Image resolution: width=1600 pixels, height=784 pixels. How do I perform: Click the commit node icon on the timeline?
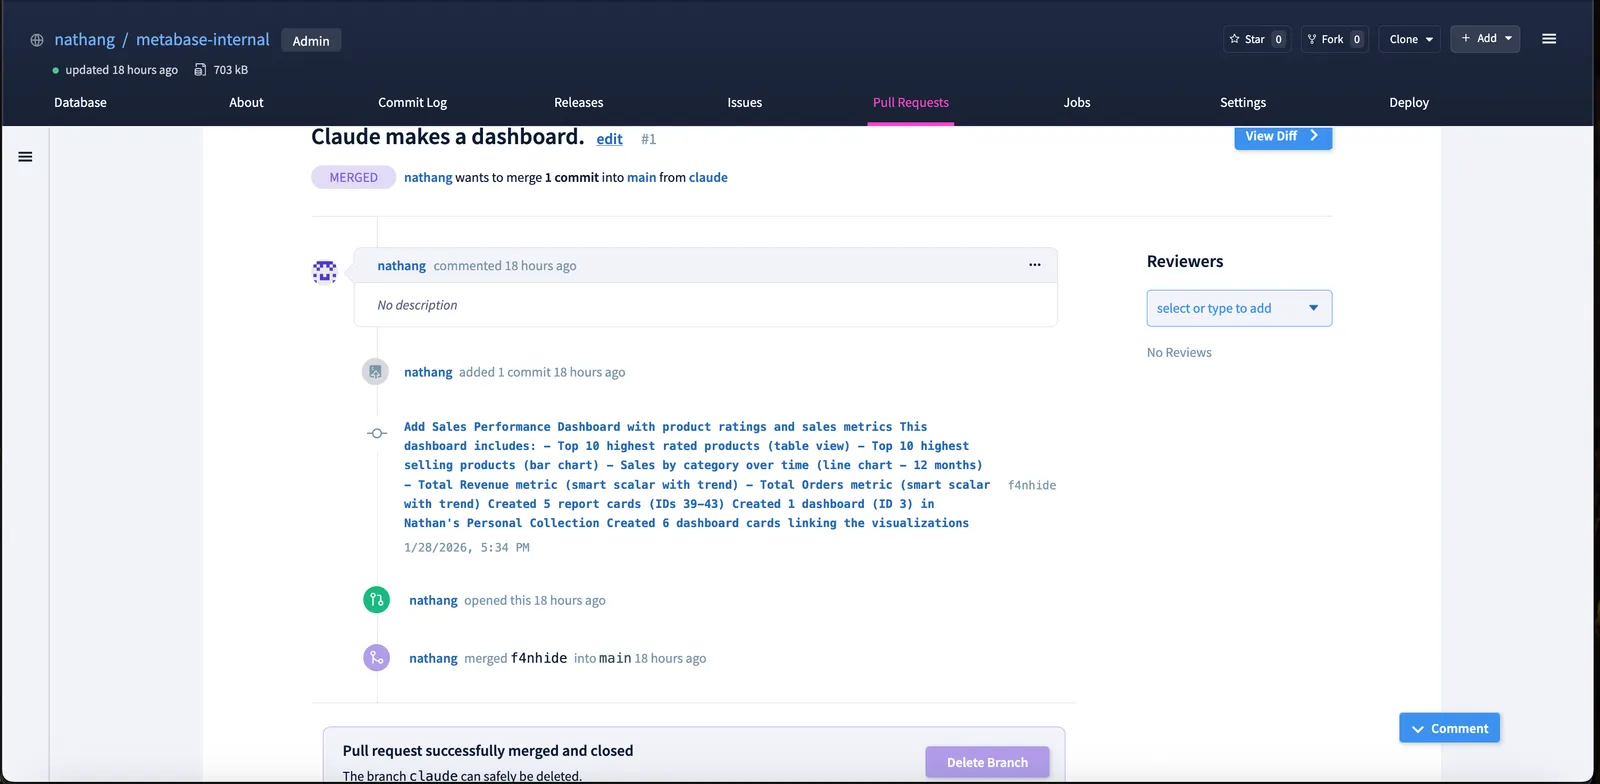(x=377, y=433)
